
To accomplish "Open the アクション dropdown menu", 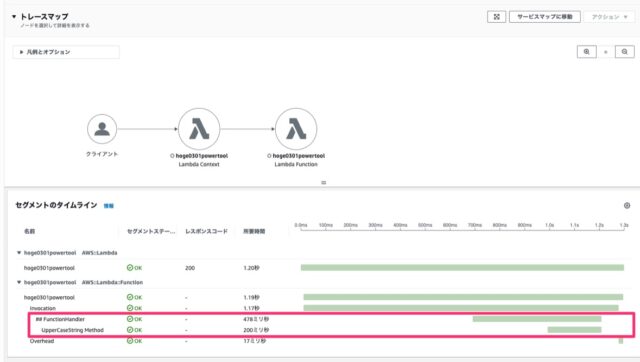I will click(x=609, y=17).
